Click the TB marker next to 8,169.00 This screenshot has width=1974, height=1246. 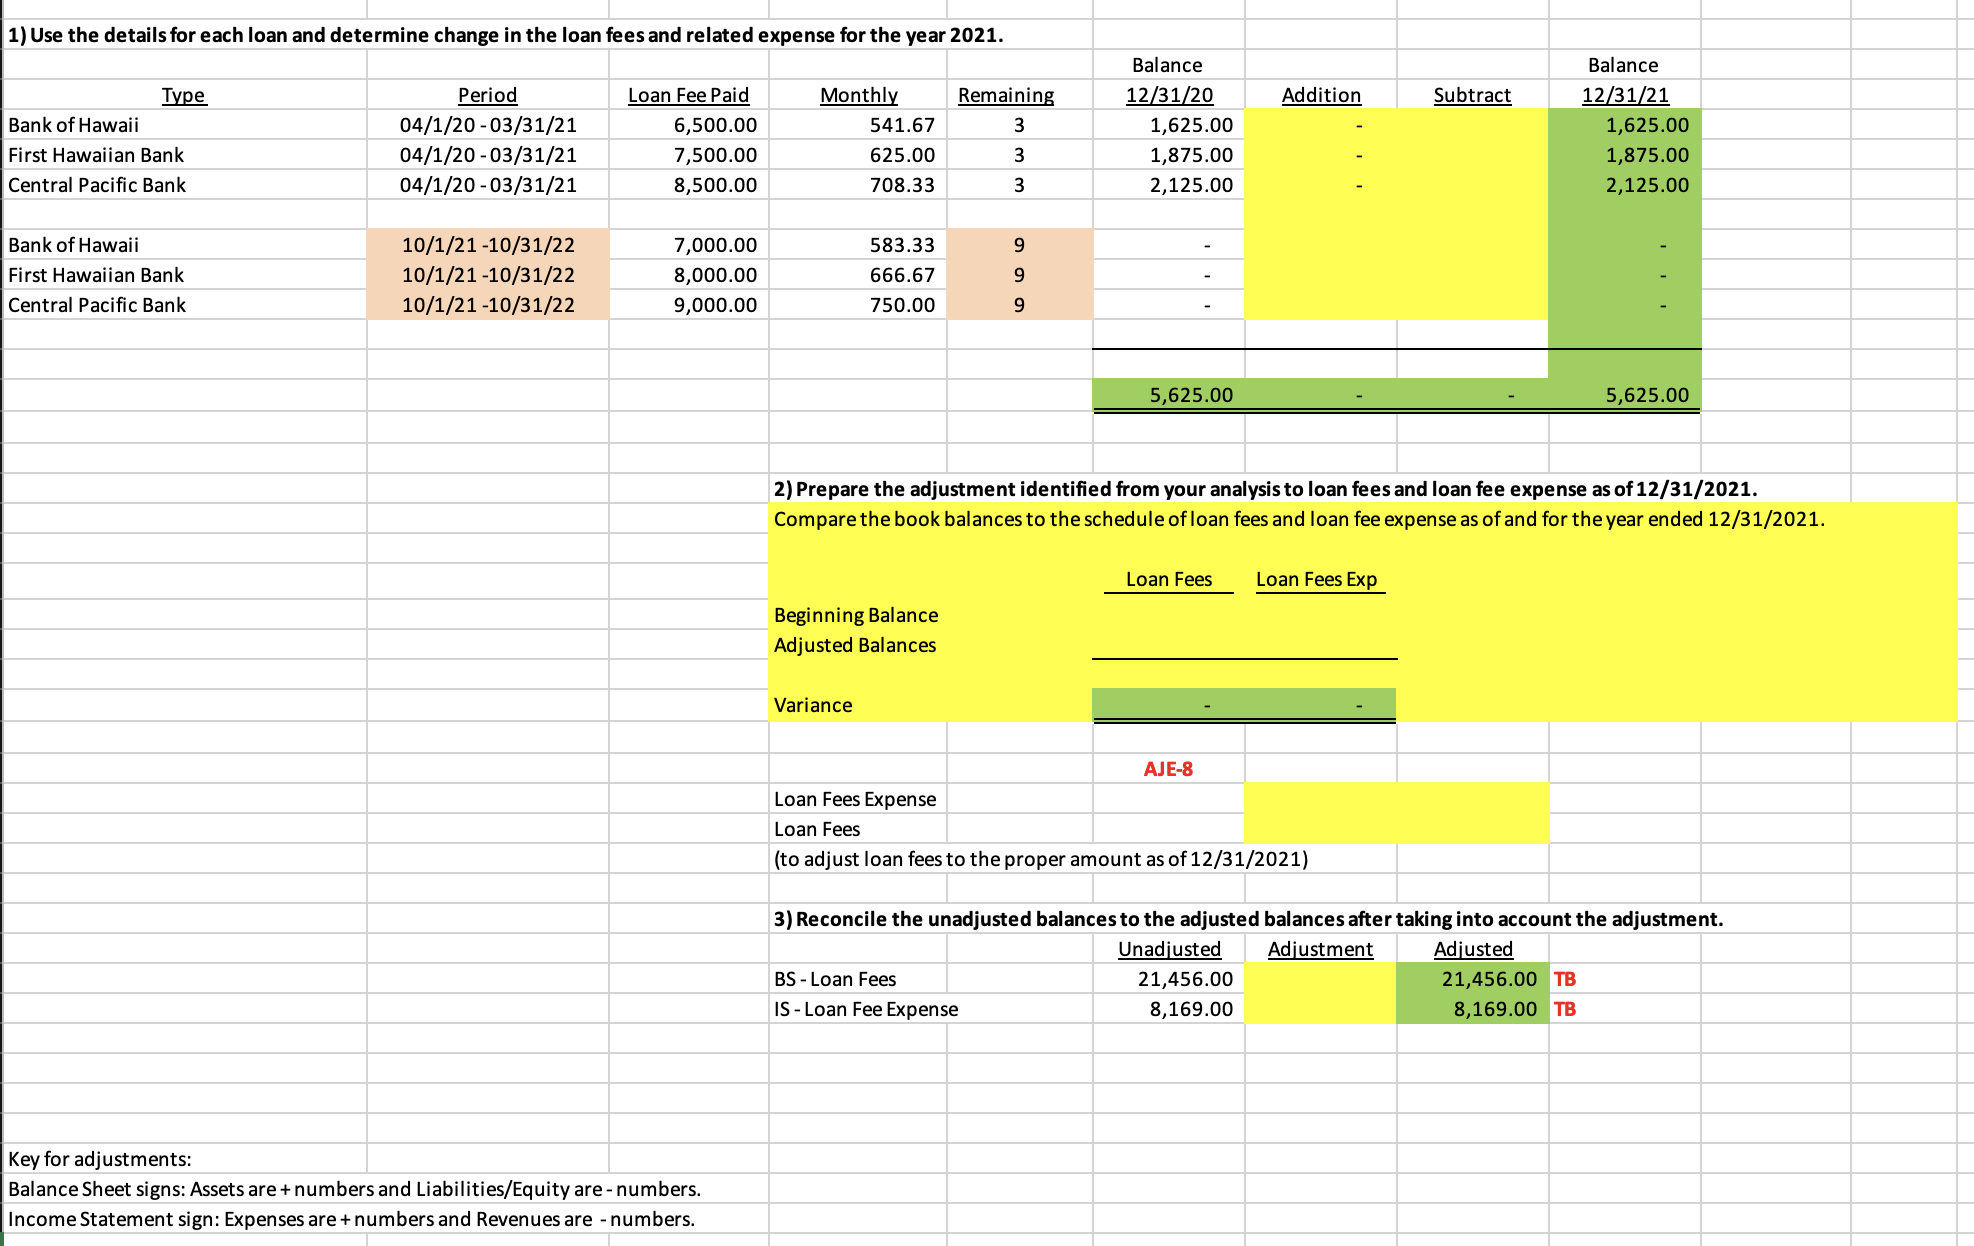tap(1567, 1009)
